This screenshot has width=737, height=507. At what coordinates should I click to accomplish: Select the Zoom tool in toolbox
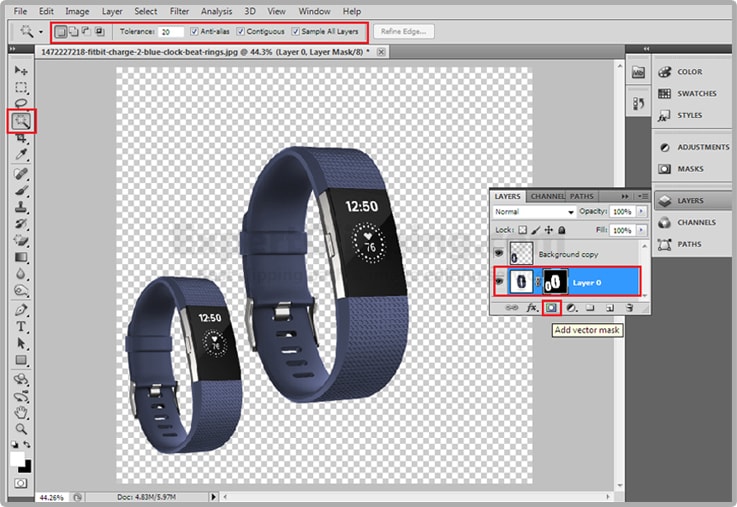21,429
